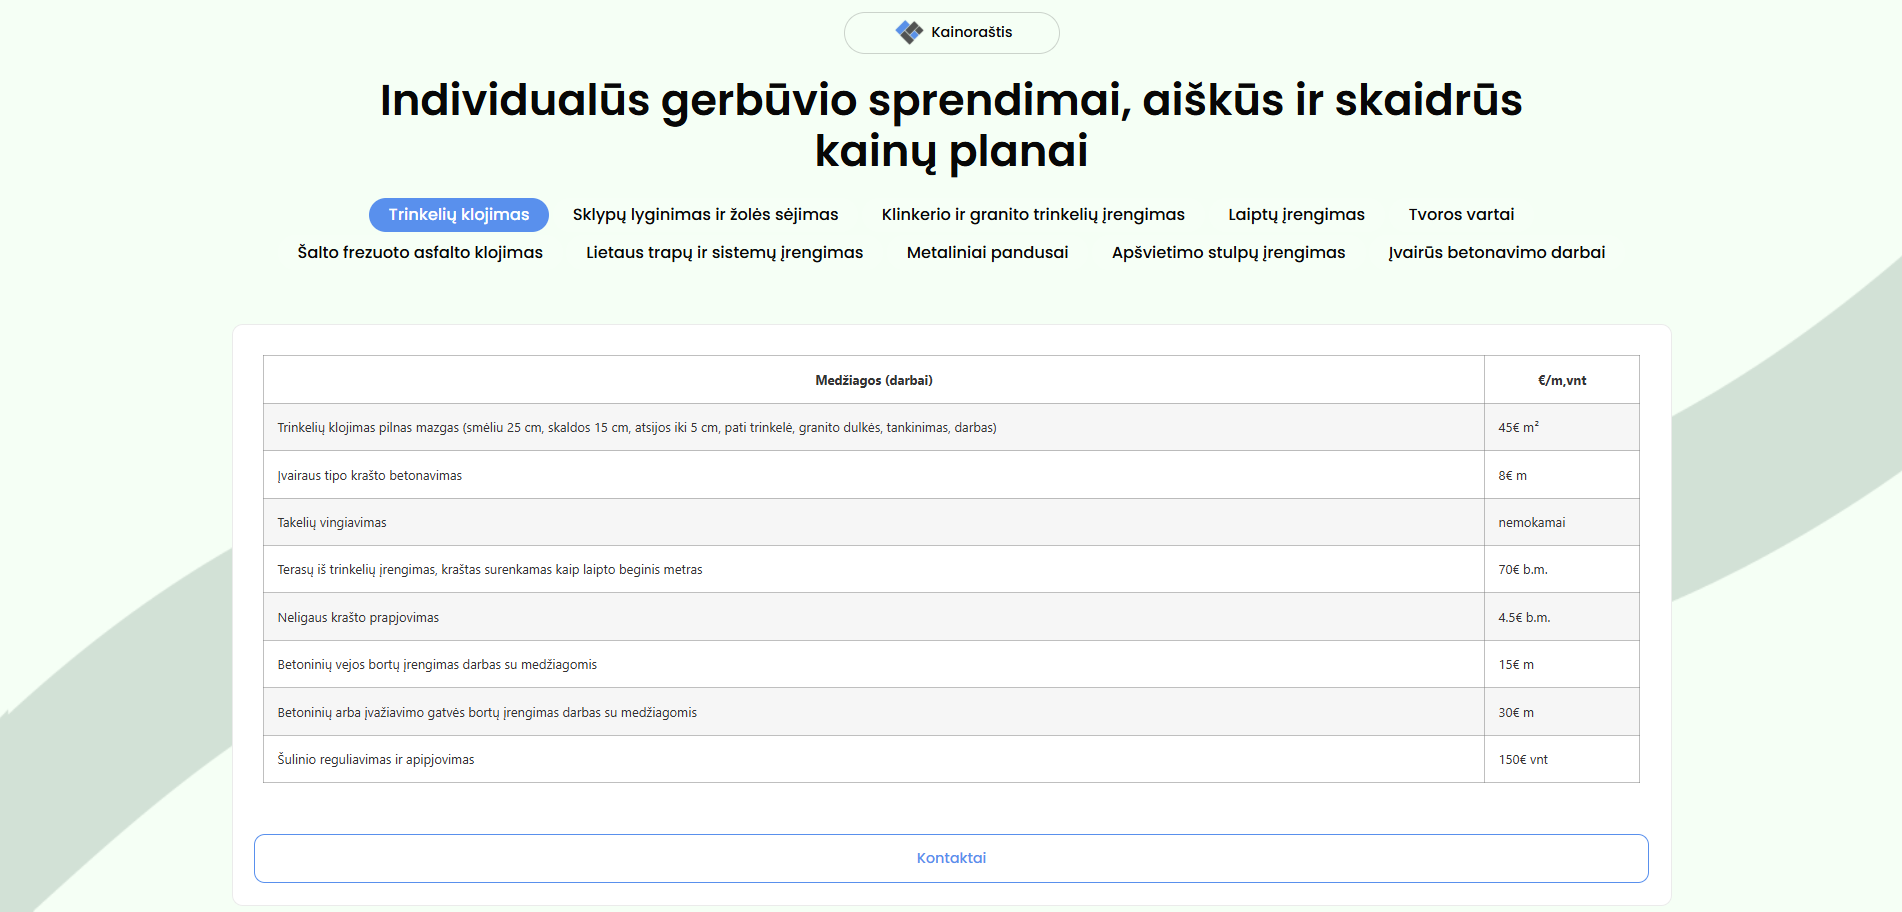Select the Trinkelių klojimas tab
This screenshot has height=912, width=1902.
click(x=459, y=215)
